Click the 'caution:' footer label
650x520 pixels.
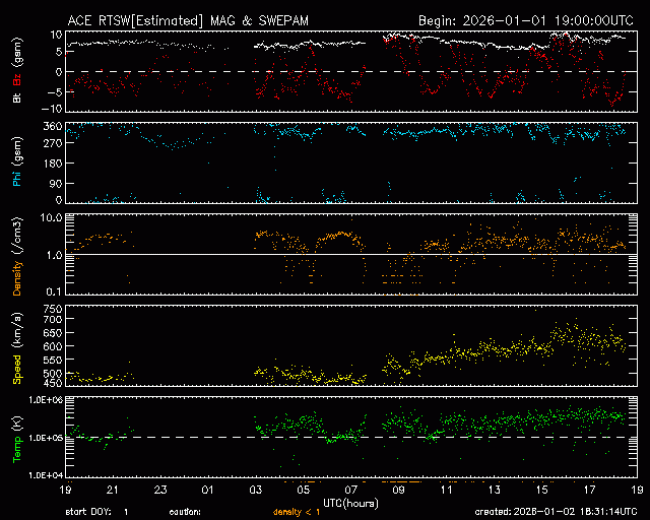185,512
